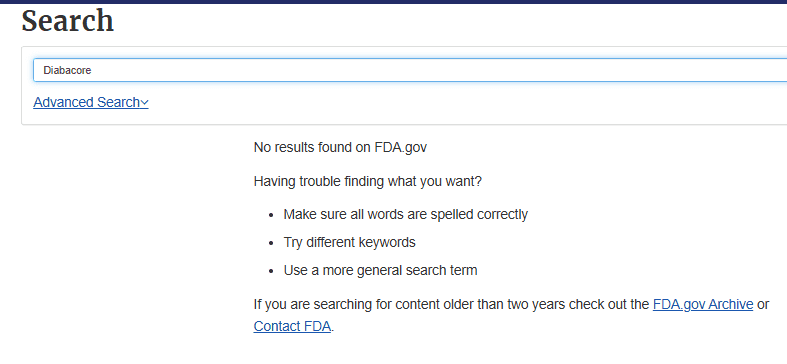Click the dark navy bar at page top
Image resolution: width=787 pixels, height=364 pixels.
pos(394,2)
